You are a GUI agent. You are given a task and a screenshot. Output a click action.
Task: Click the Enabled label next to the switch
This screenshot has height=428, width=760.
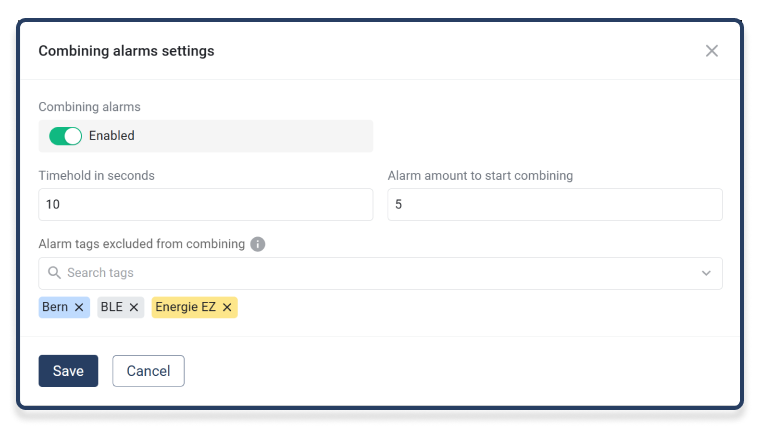tap(111, 136)
